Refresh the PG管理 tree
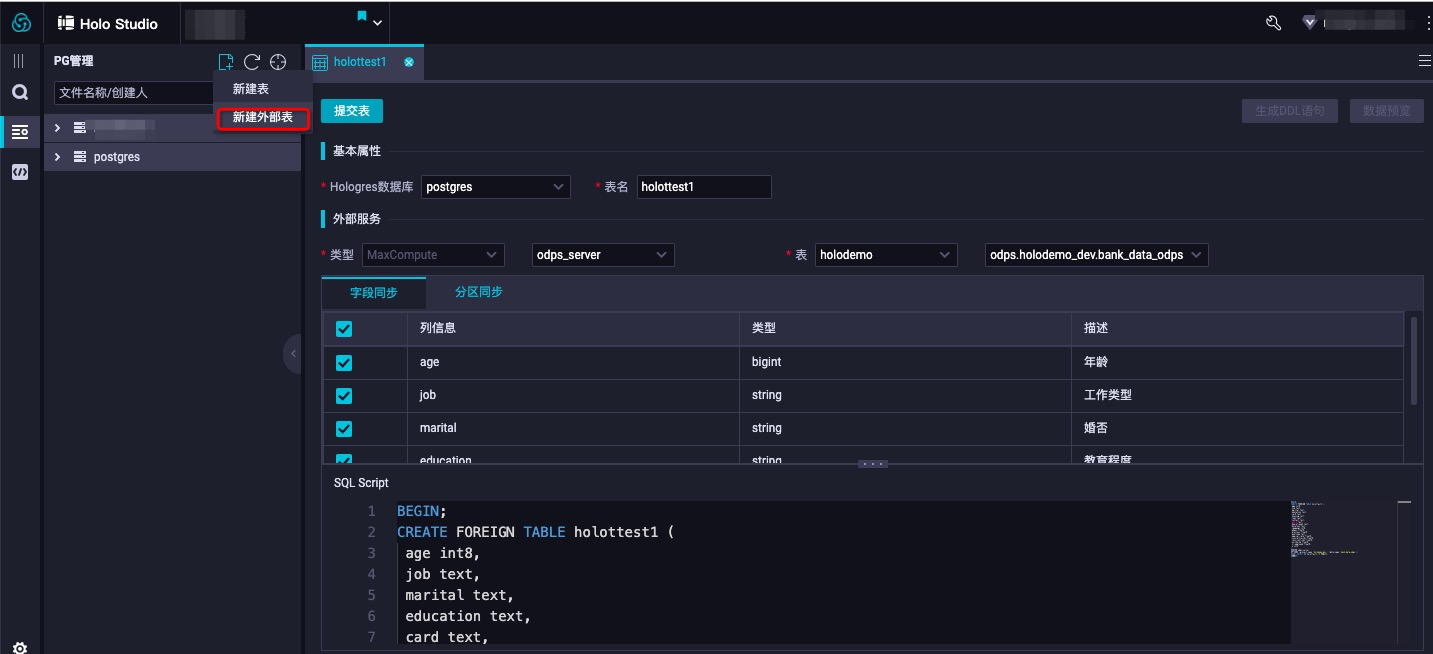Image resolution: width=1433 pixels, height=654 pixels. [x=252, y=62]
